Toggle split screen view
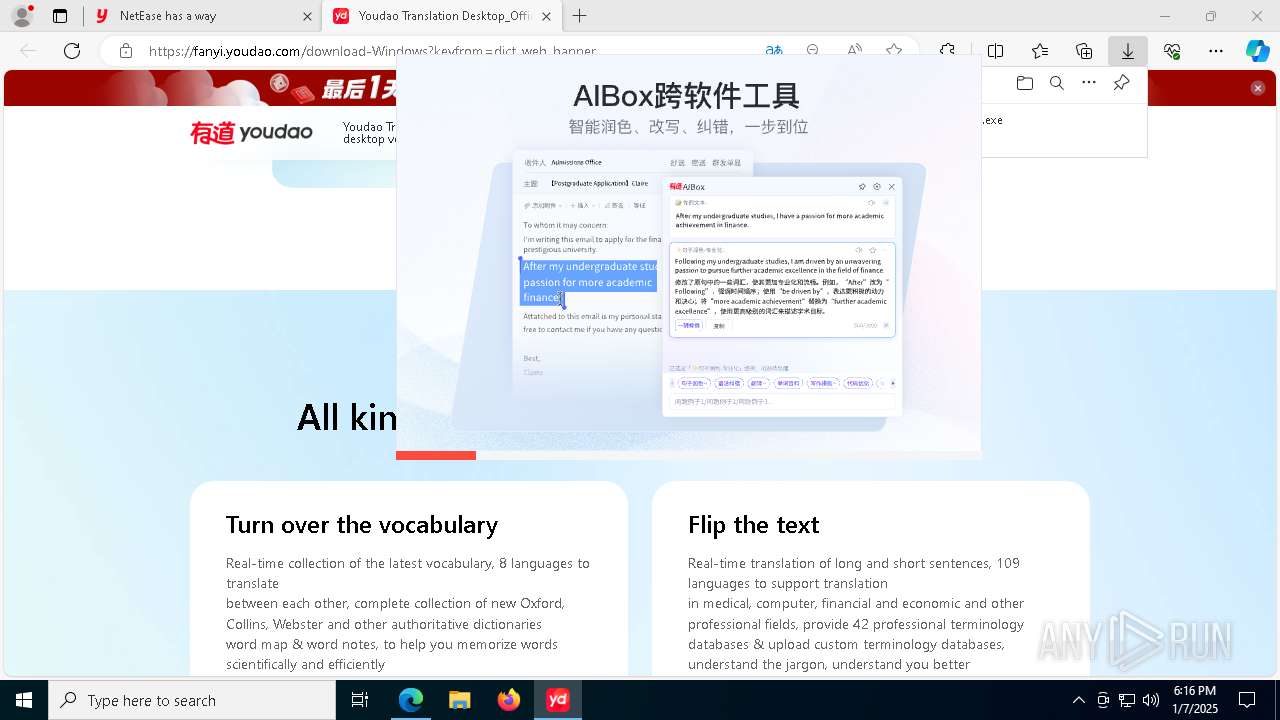 point(995,51)
